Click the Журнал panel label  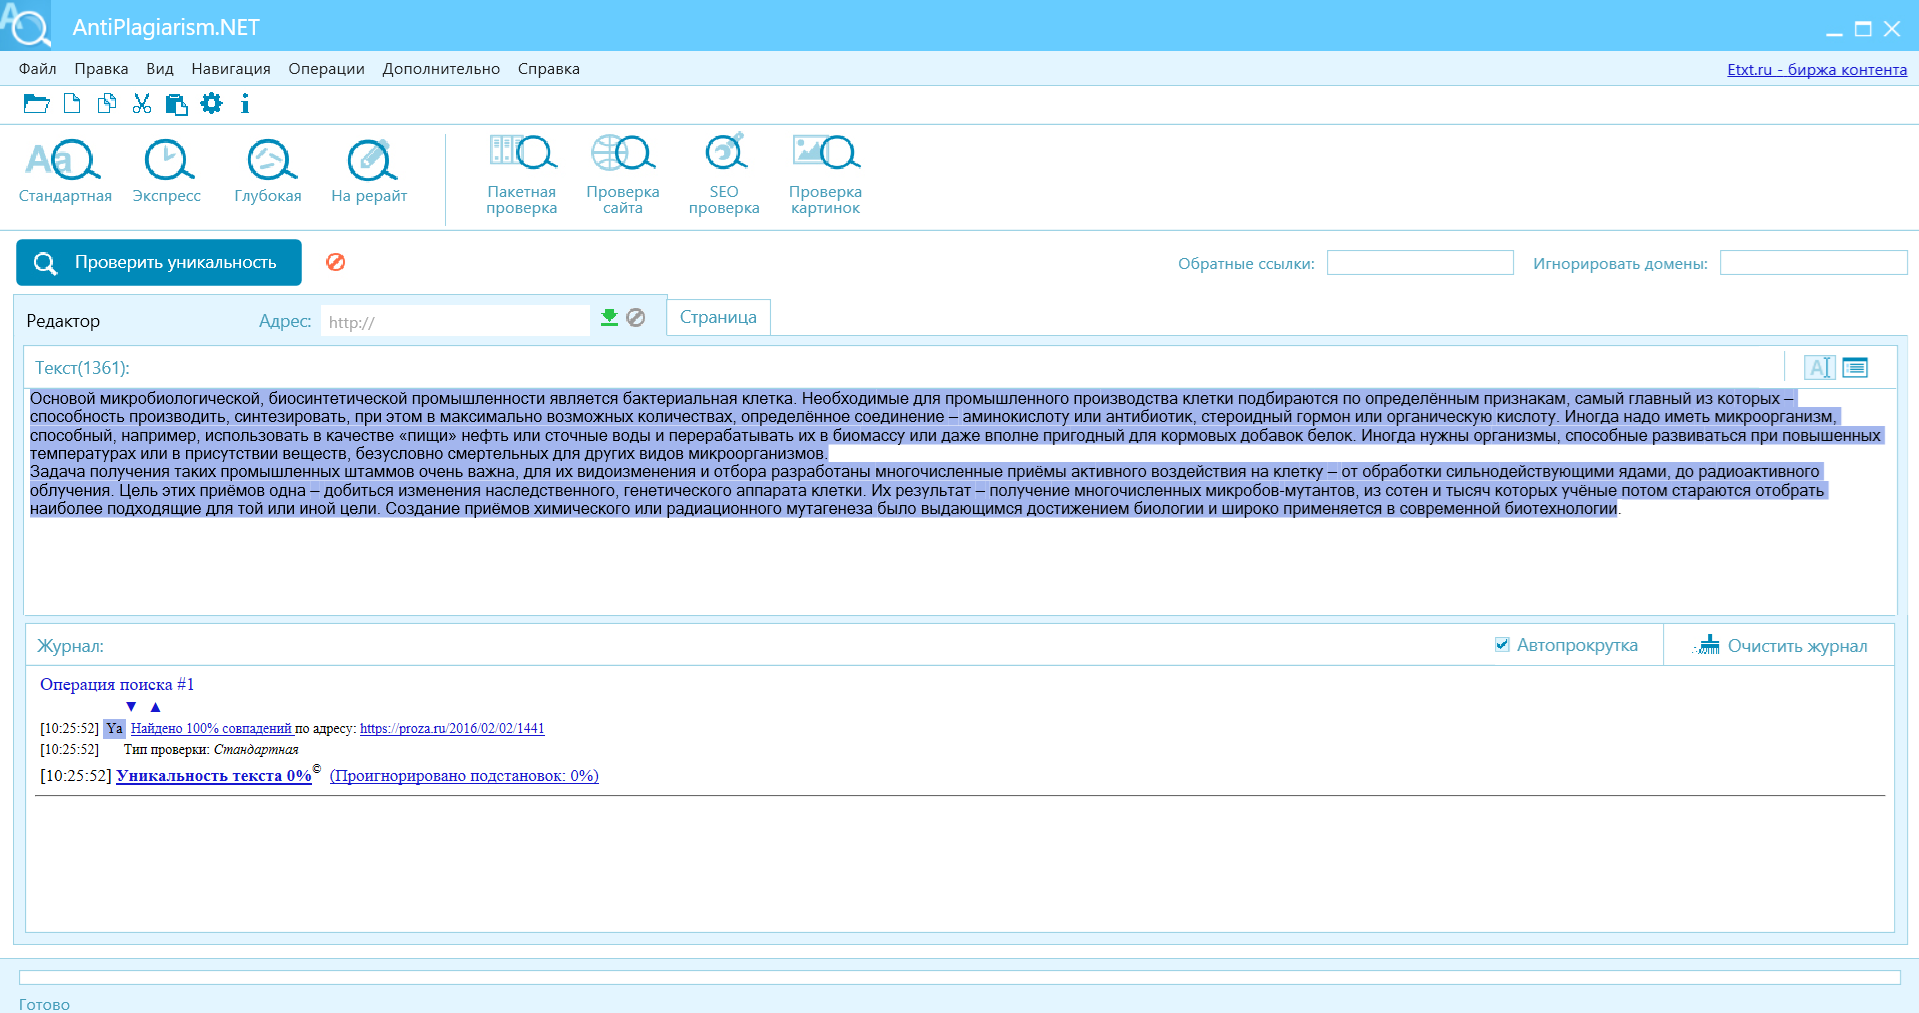(x=70, y=646)
